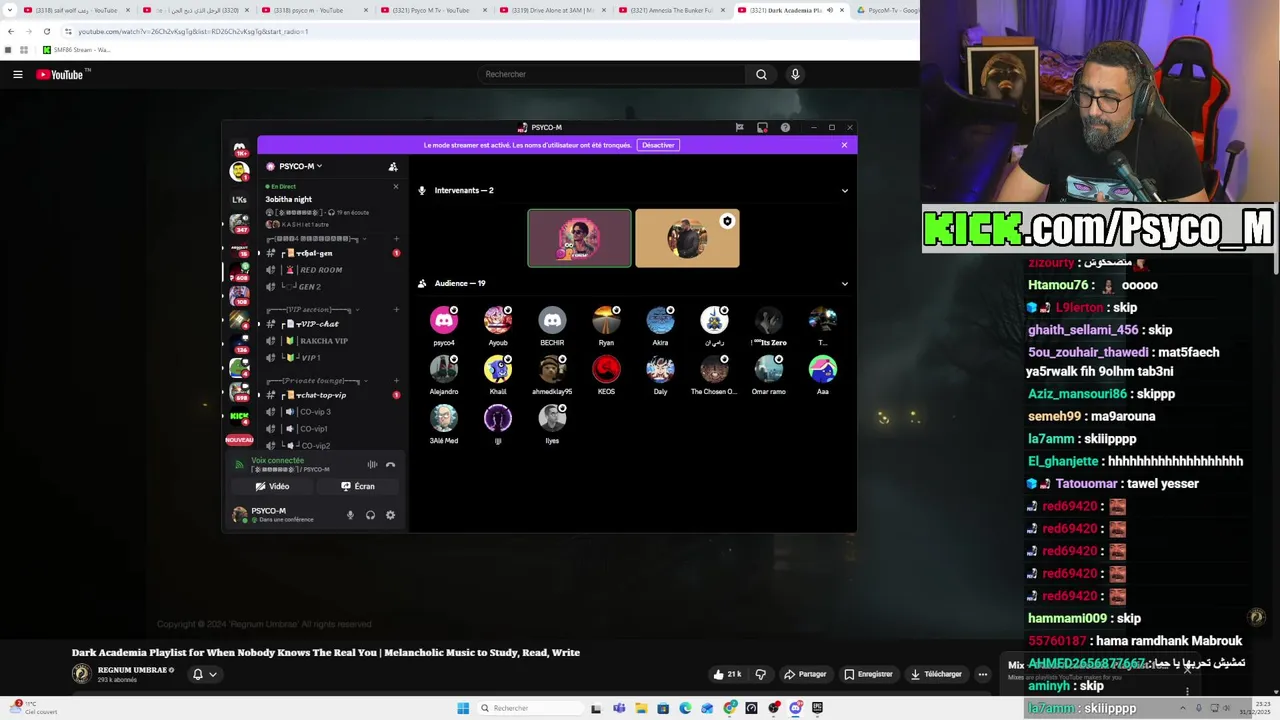This screenshot has height=720, width=1280.
Task: Start YouTube voice search microphone
Action: (x=795, y=74)
